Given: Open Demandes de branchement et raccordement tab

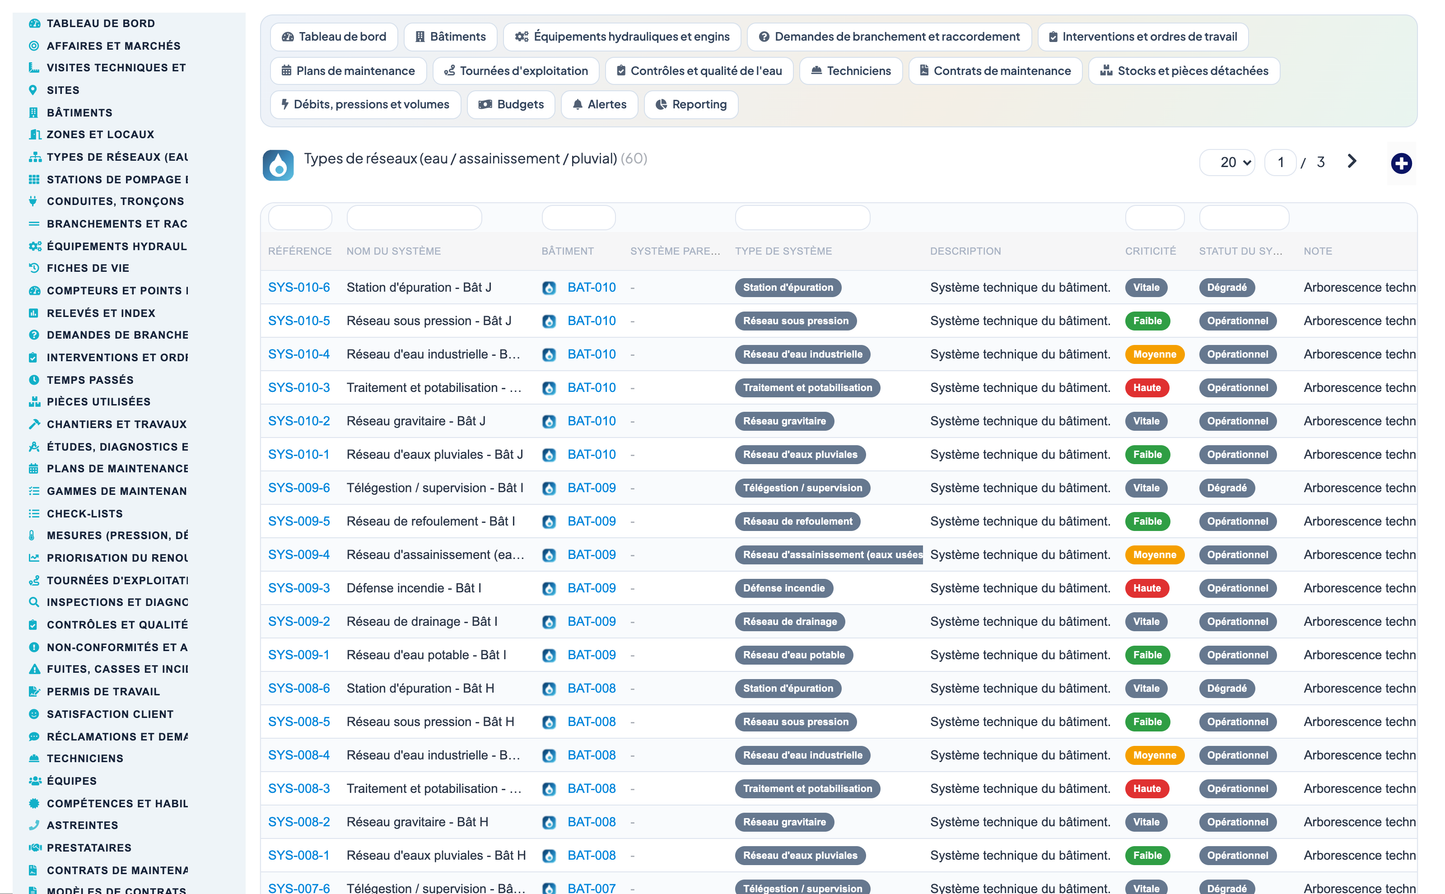Looking at the screenshot, I should tap(889, 37).
